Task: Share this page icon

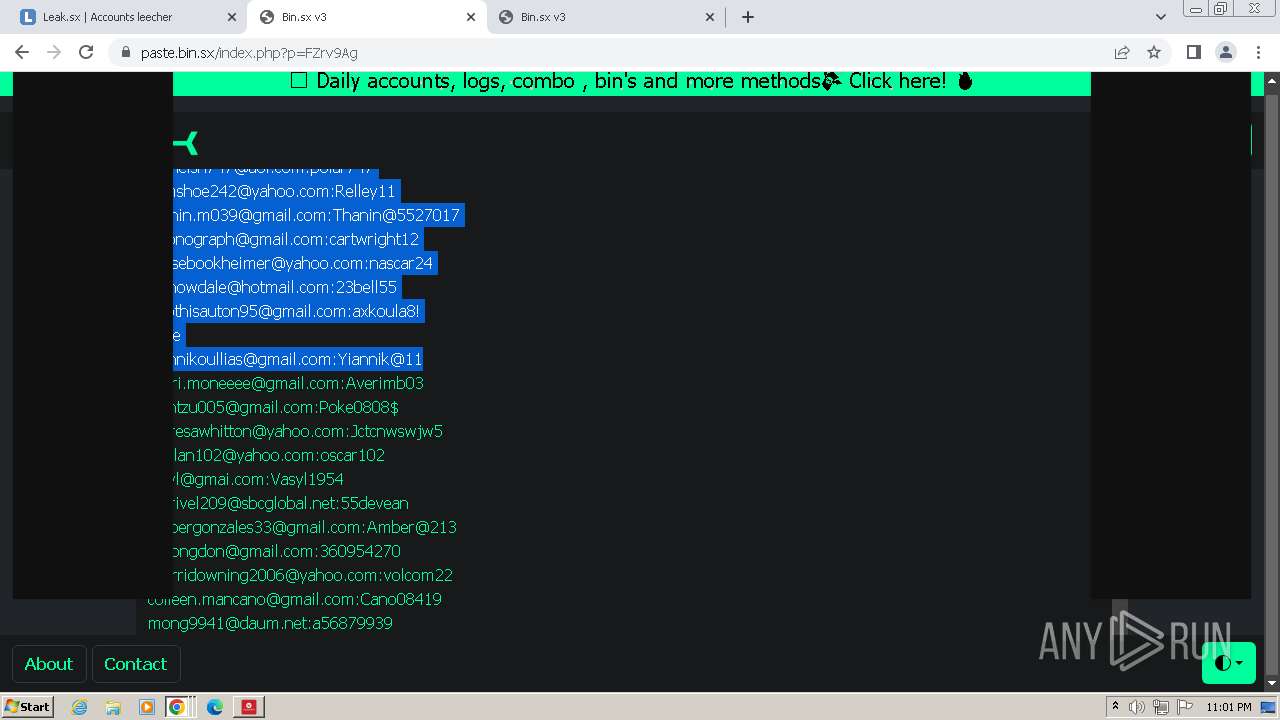Action: 1122,52
